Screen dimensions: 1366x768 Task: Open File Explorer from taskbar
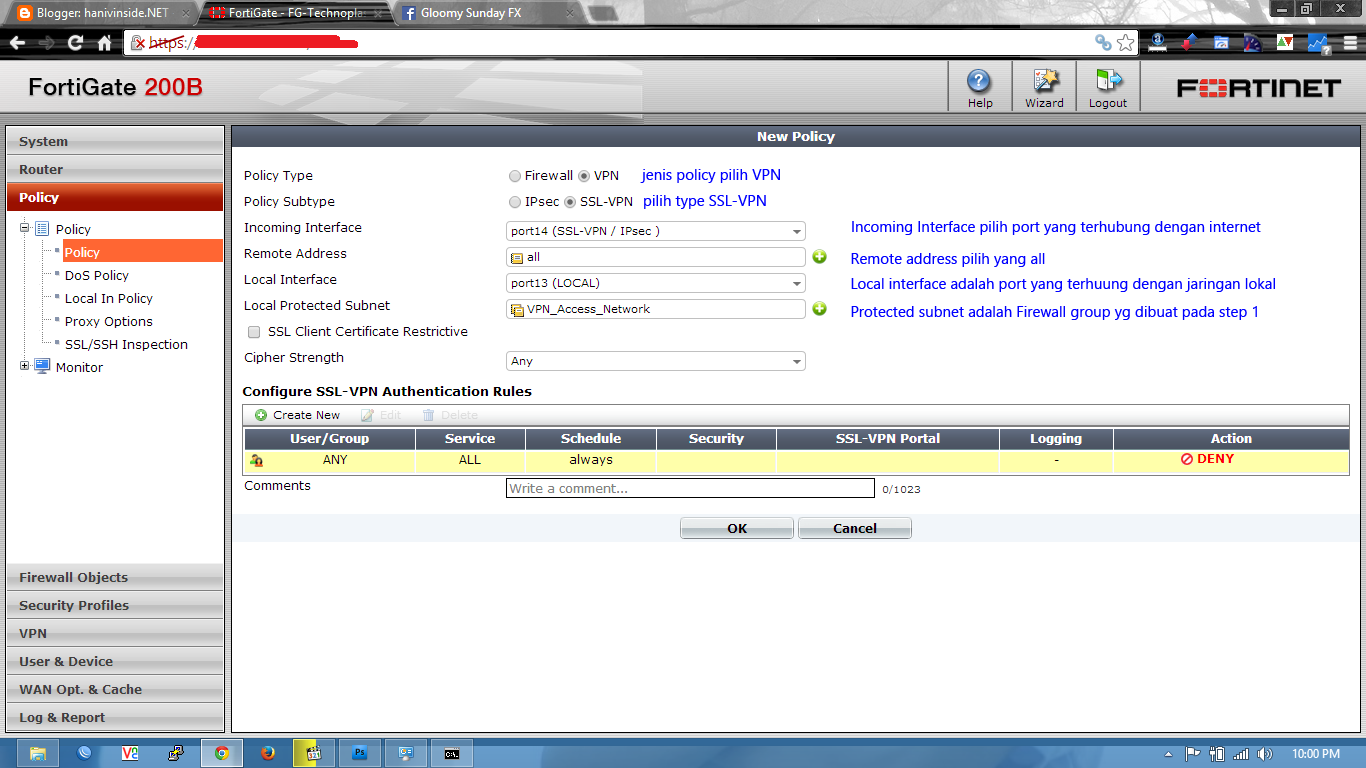coord(37,753)
